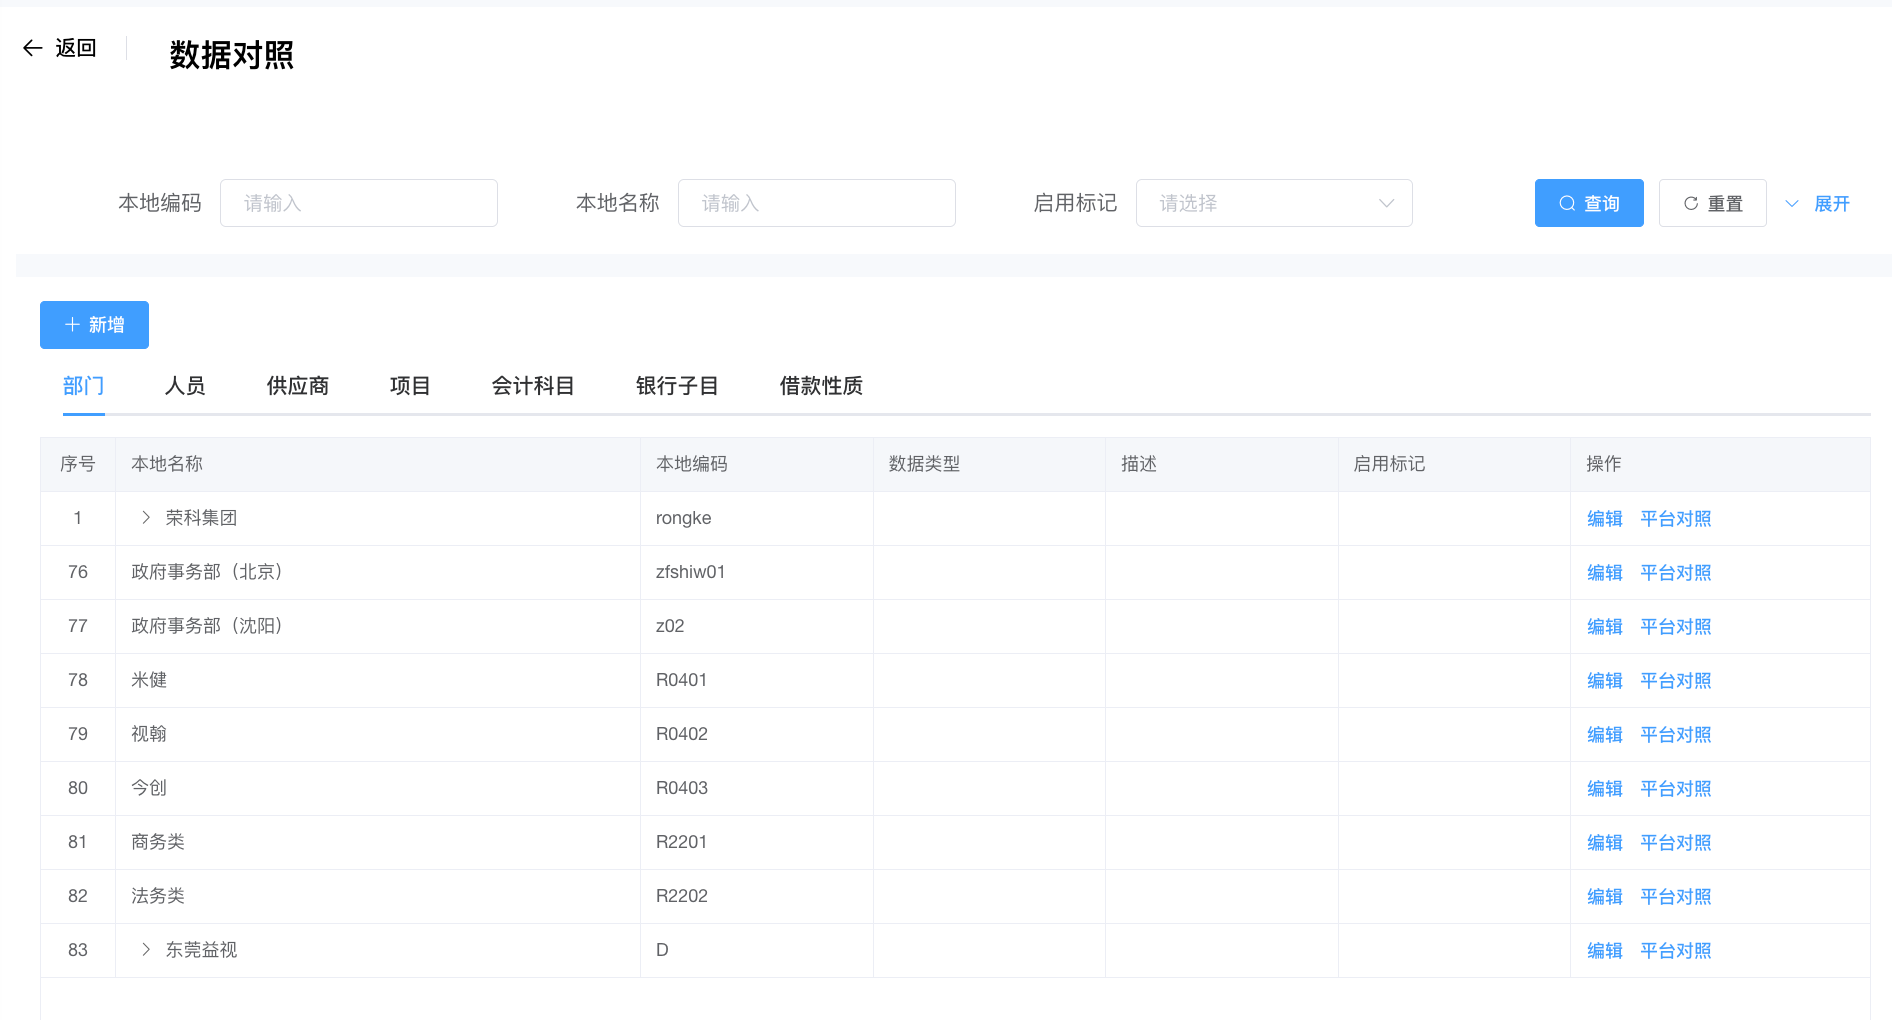The width and height of the screenshot is (1892, 1020).
Task: Open 平台对照 for 商务类 row
Action: (1675, 843)
